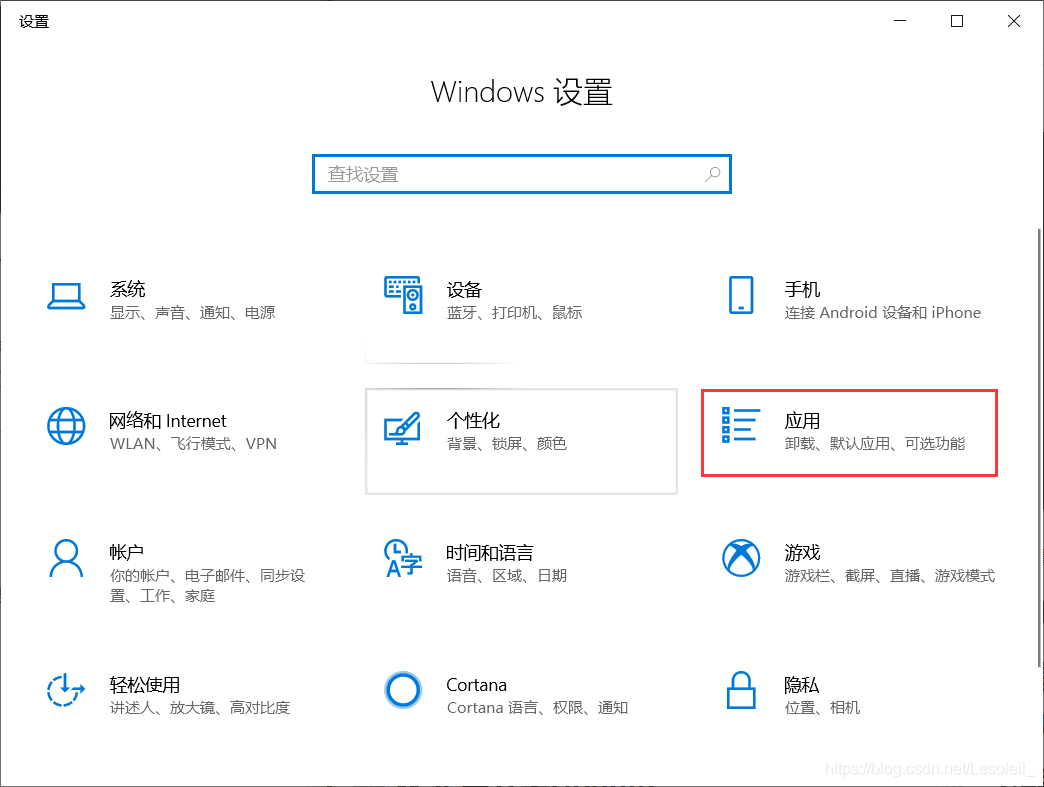The width and height of the screenshot is (1044, 787).
Task: Open the Cortana heading
Action: click(x=476, y=684)
